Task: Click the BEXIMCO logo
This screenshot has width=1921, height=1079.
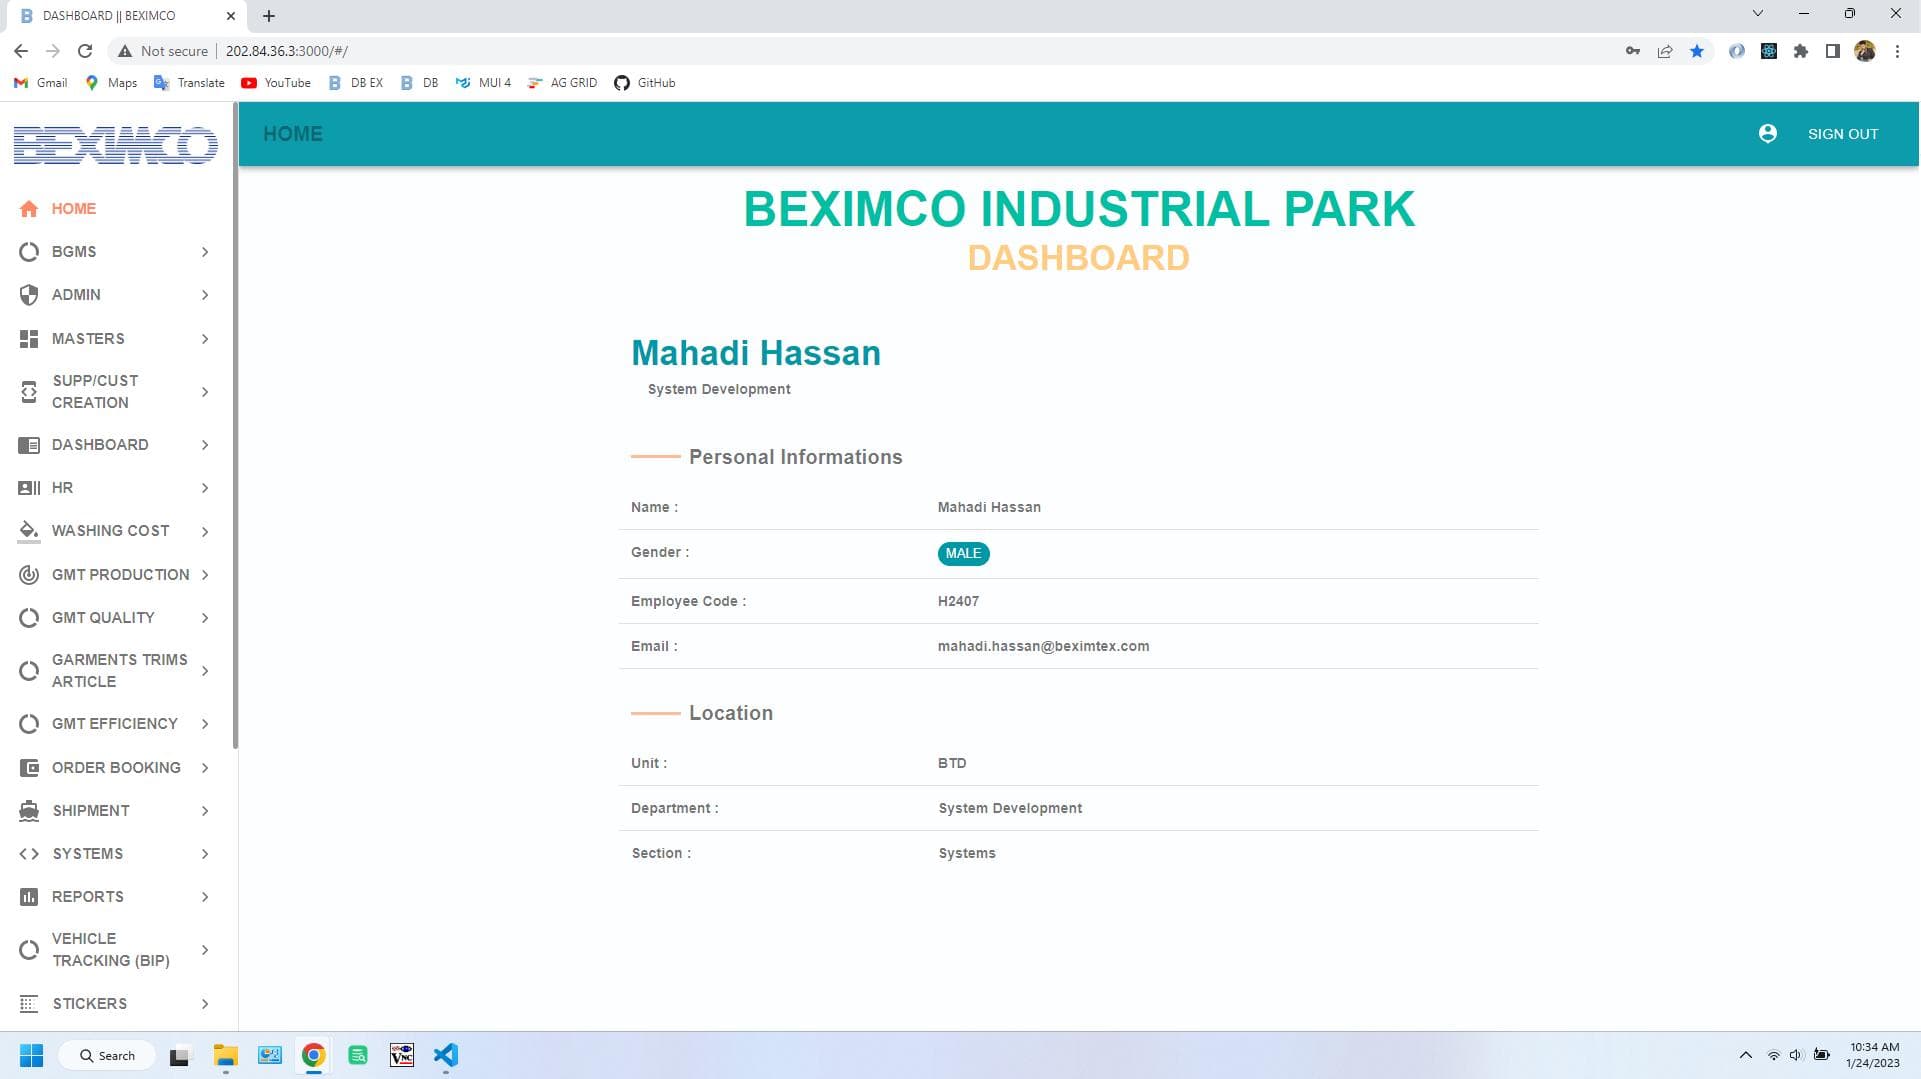Action: [x=116, y=145]
